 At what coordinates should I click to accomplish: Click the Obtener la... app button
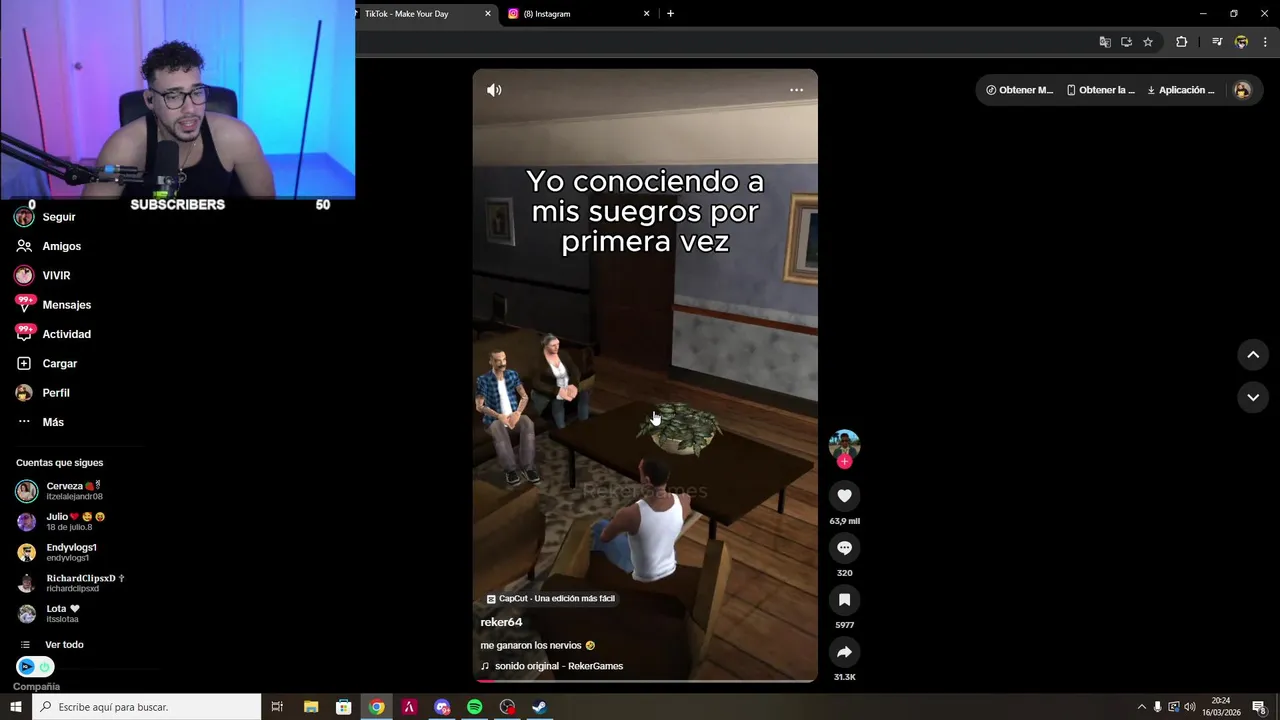1100,90
